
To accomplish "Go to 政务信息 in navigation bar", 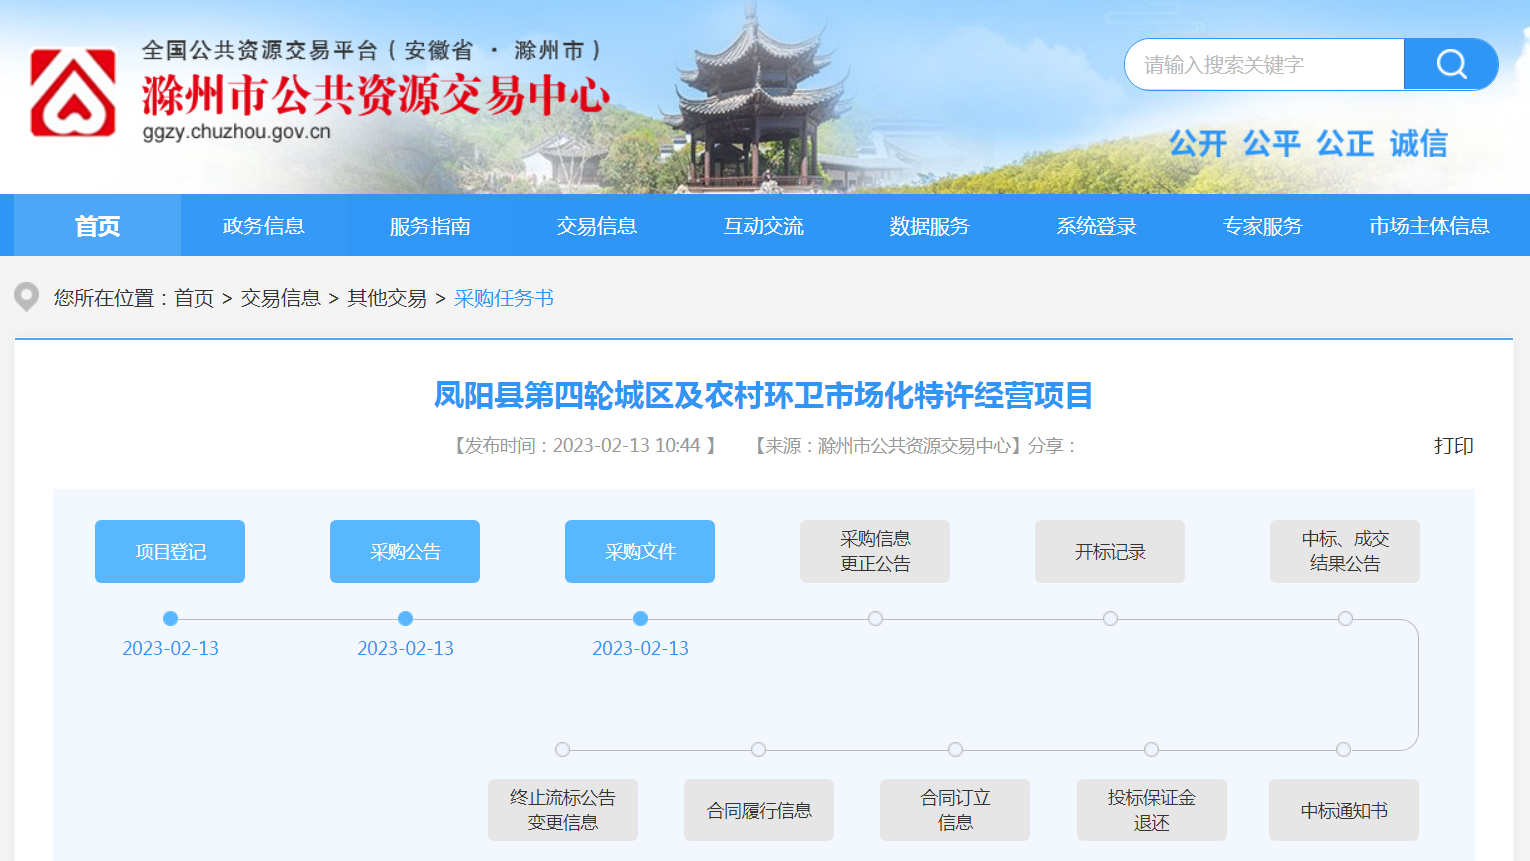I will 264,226.
